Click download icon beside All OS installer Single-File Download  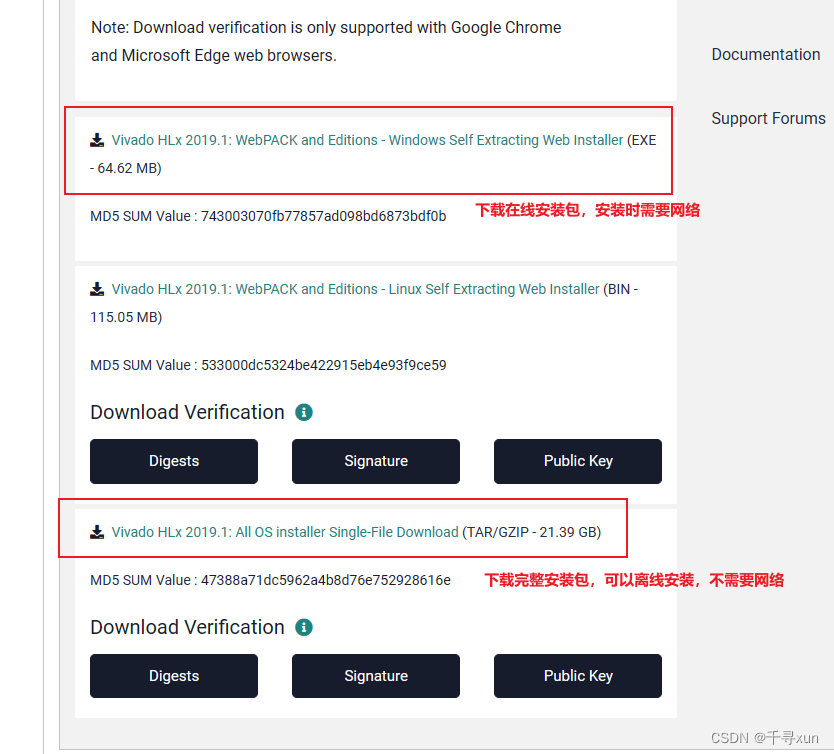point(97,532)
